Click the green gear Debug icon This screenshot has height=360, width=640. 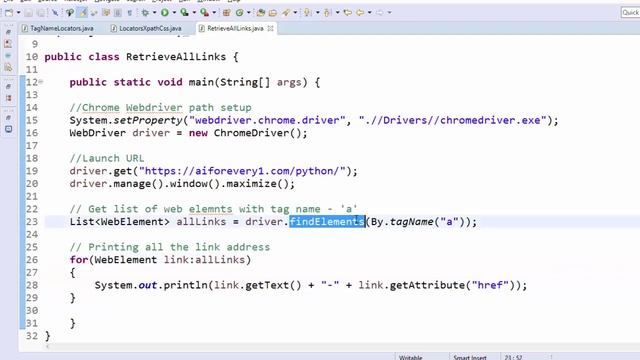pos(145,13)
